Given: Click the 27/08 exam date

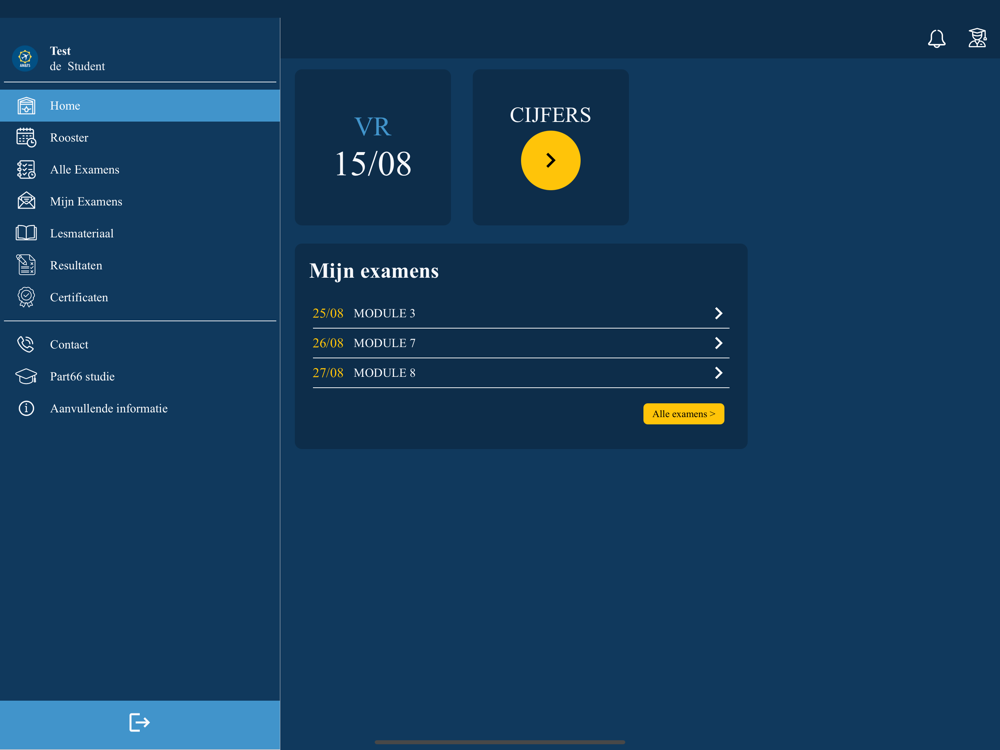Looking at the screenshot, I should click(328, 373).
